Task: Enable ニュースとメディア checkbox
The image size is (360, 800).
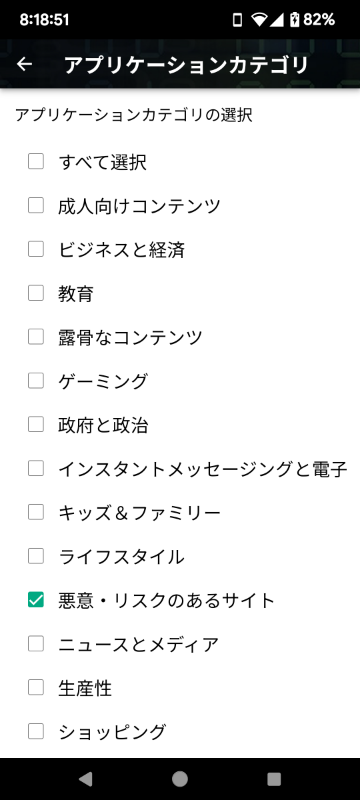Action: coord(36,644)
